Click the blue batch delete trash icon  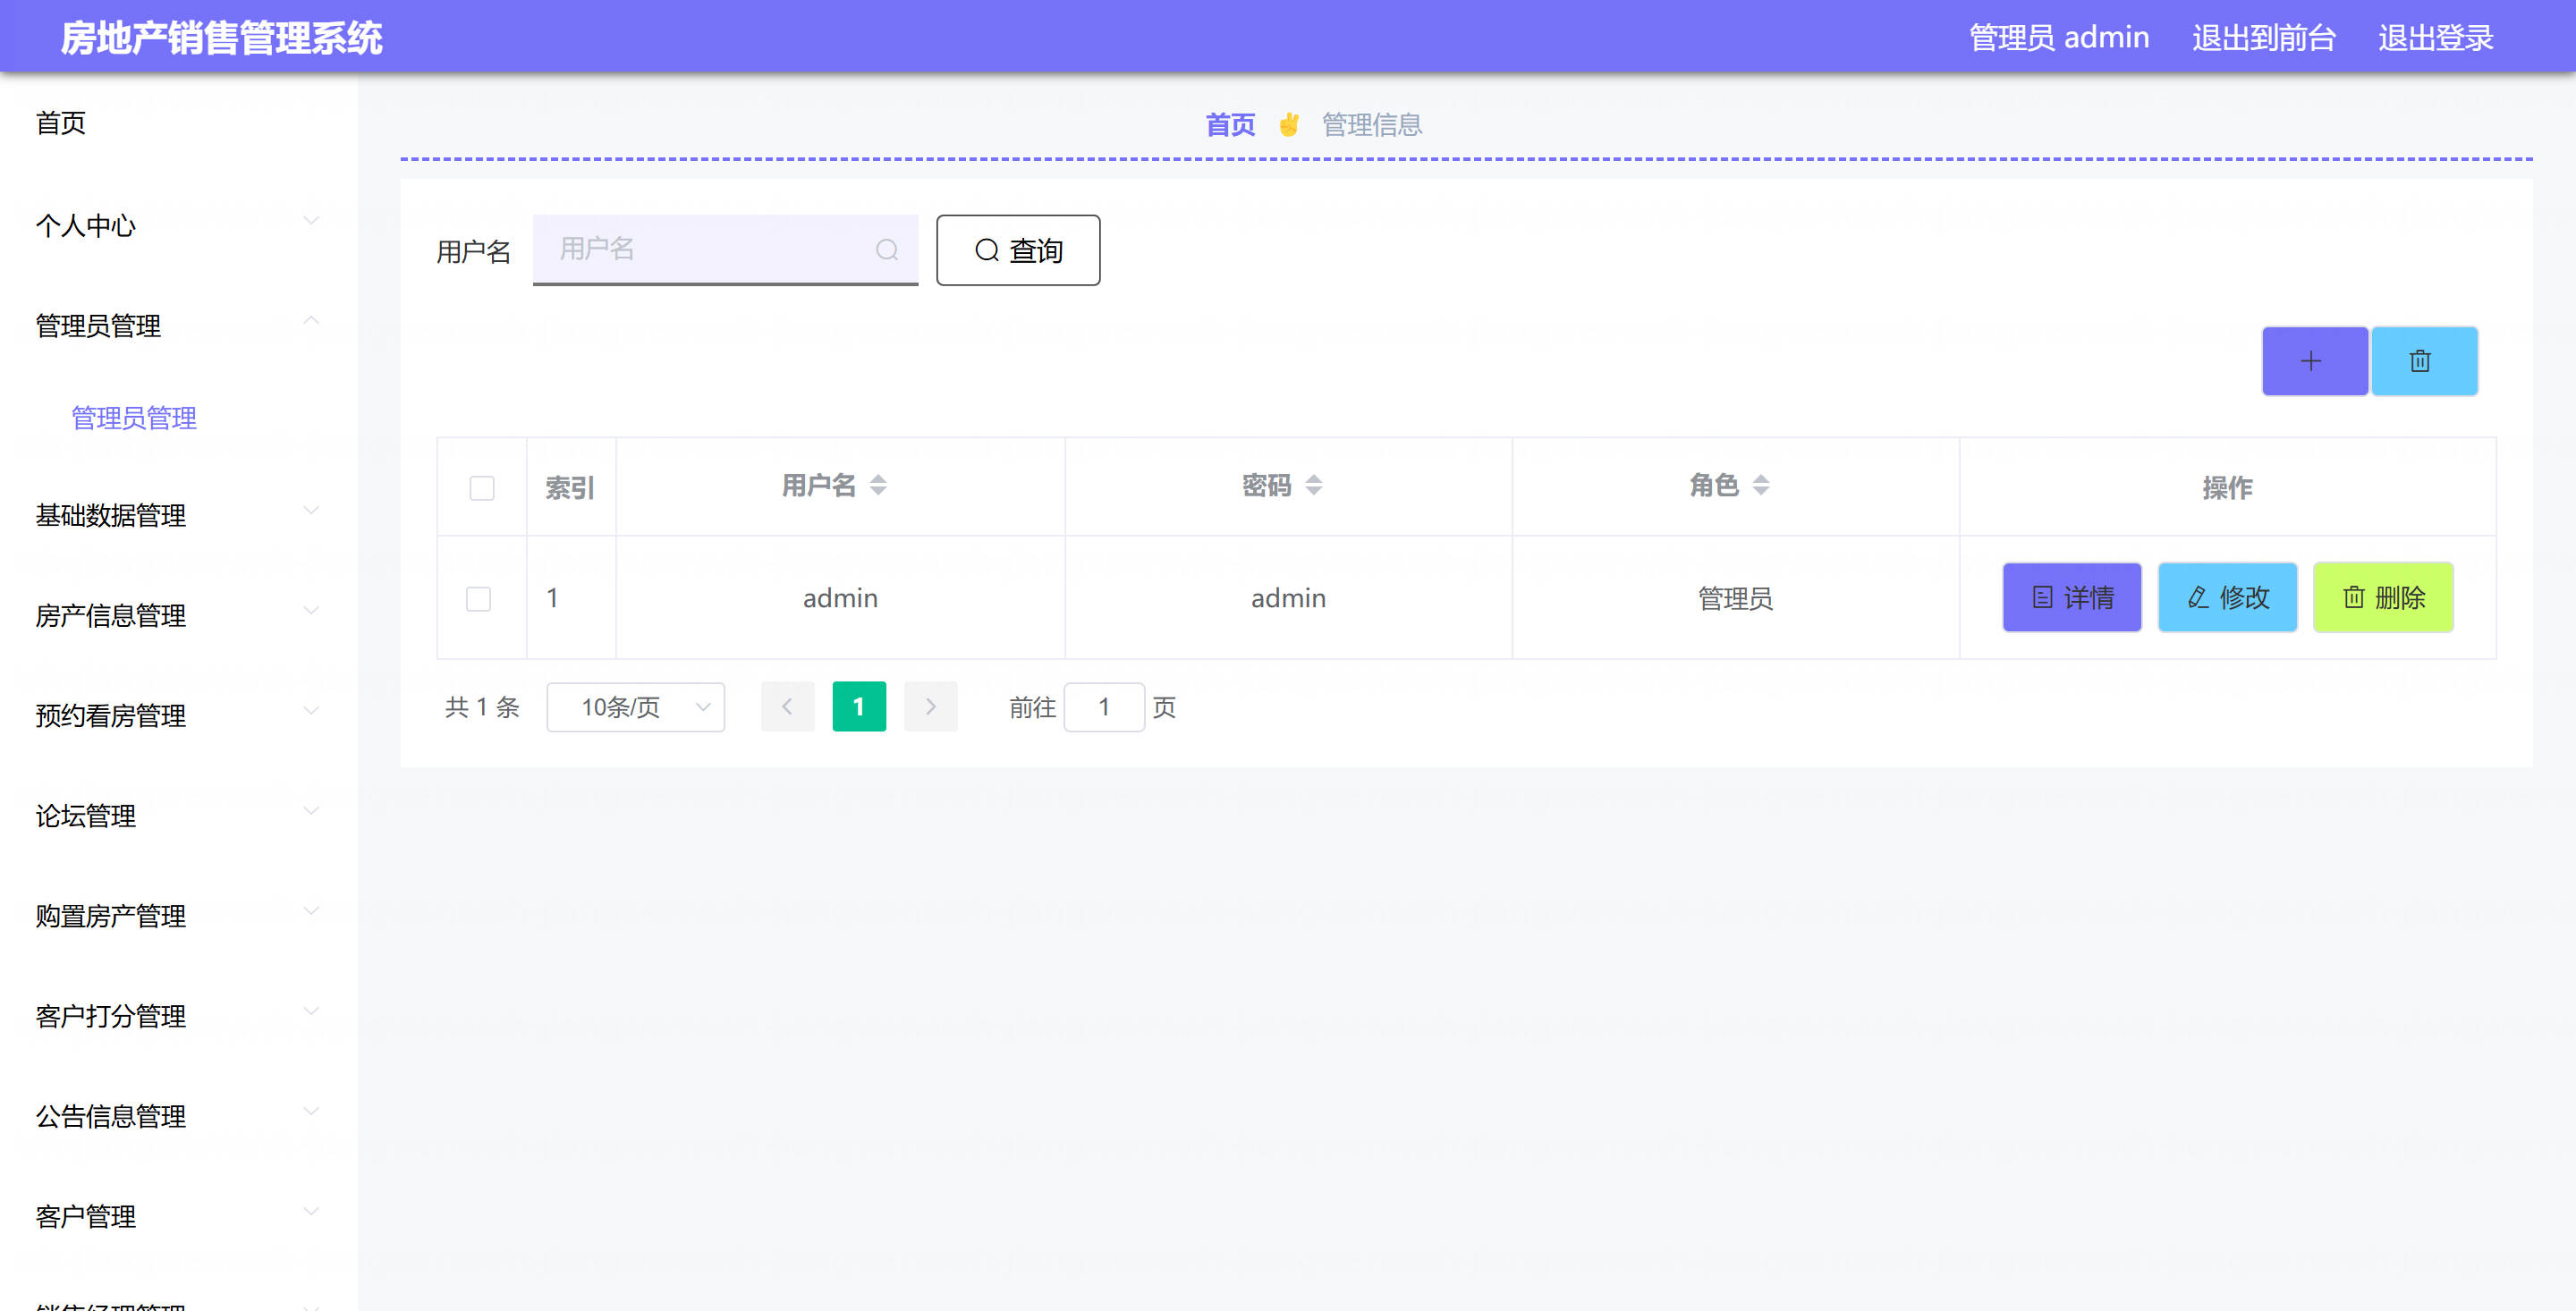pos(2422,361)
